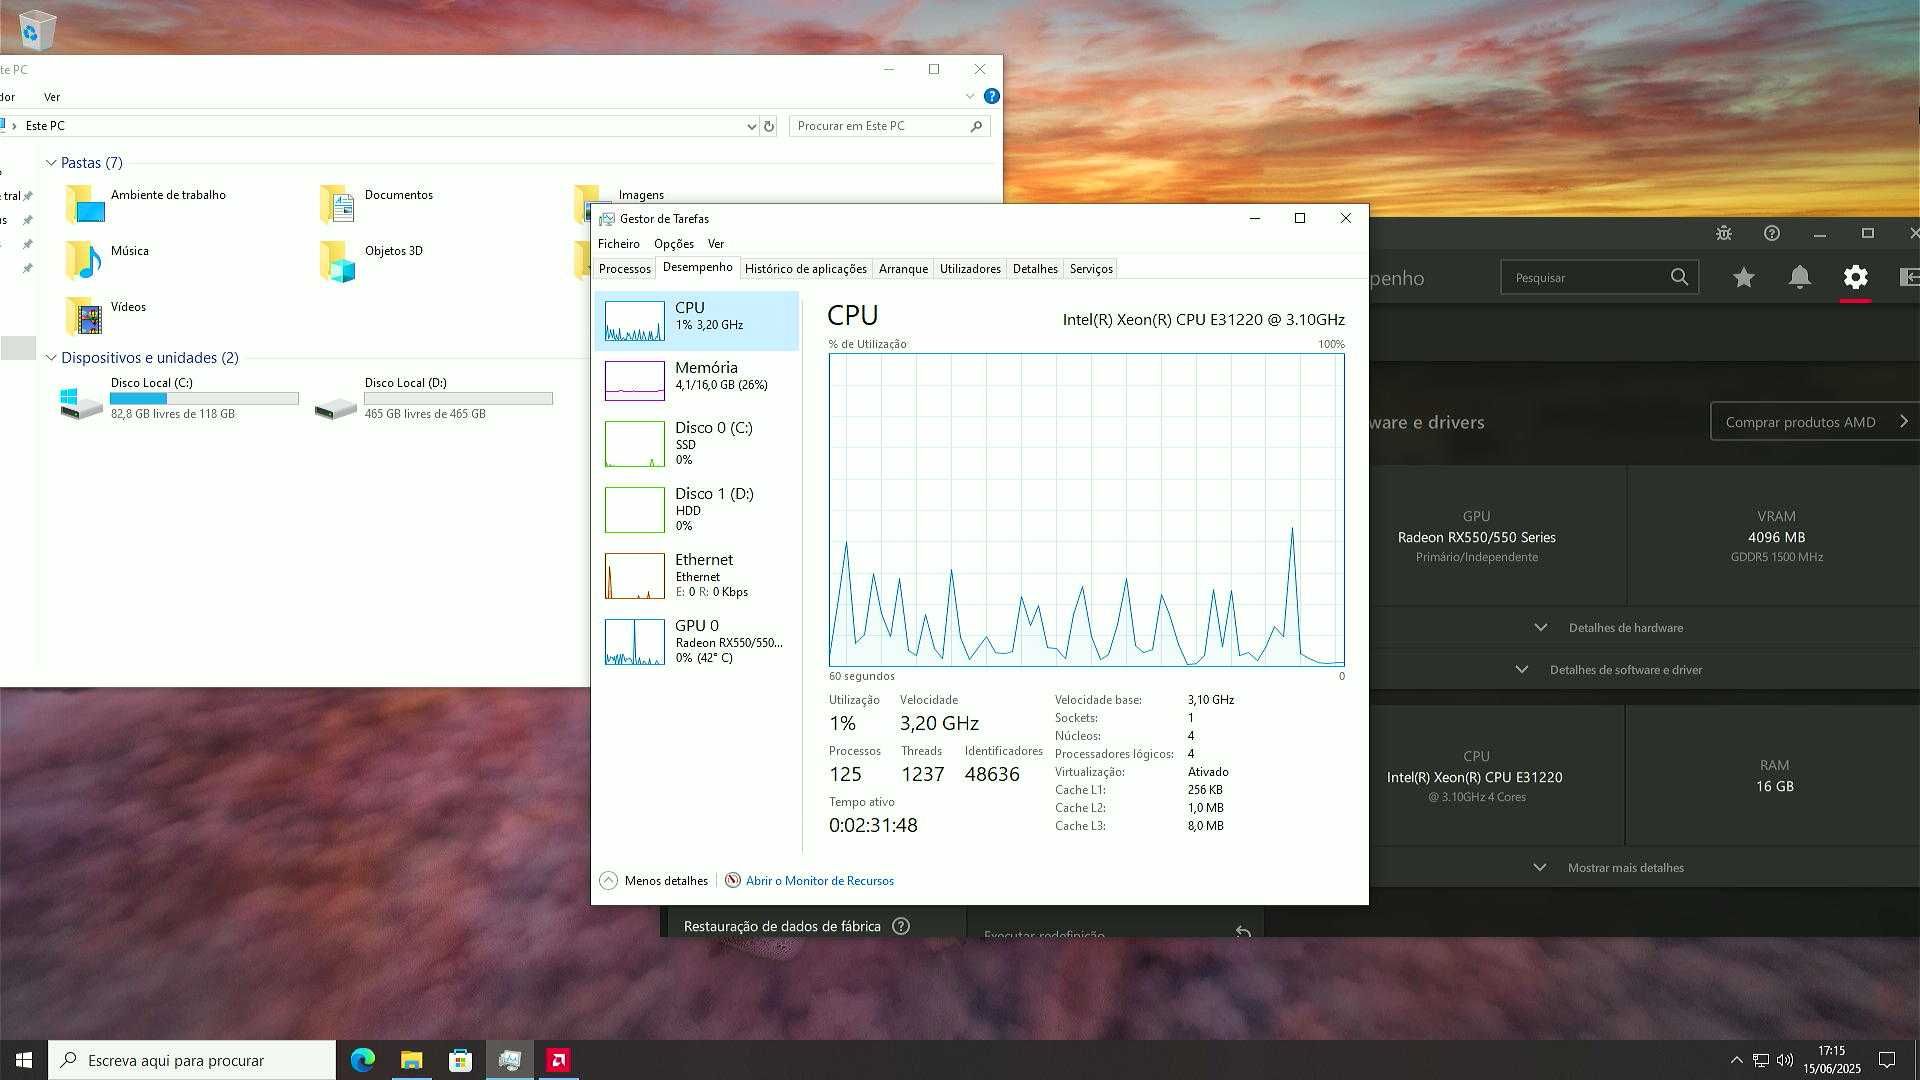Screen dimensions: 1920x1080
Task: Switch to the Serviços tab
Action: 1091,269
